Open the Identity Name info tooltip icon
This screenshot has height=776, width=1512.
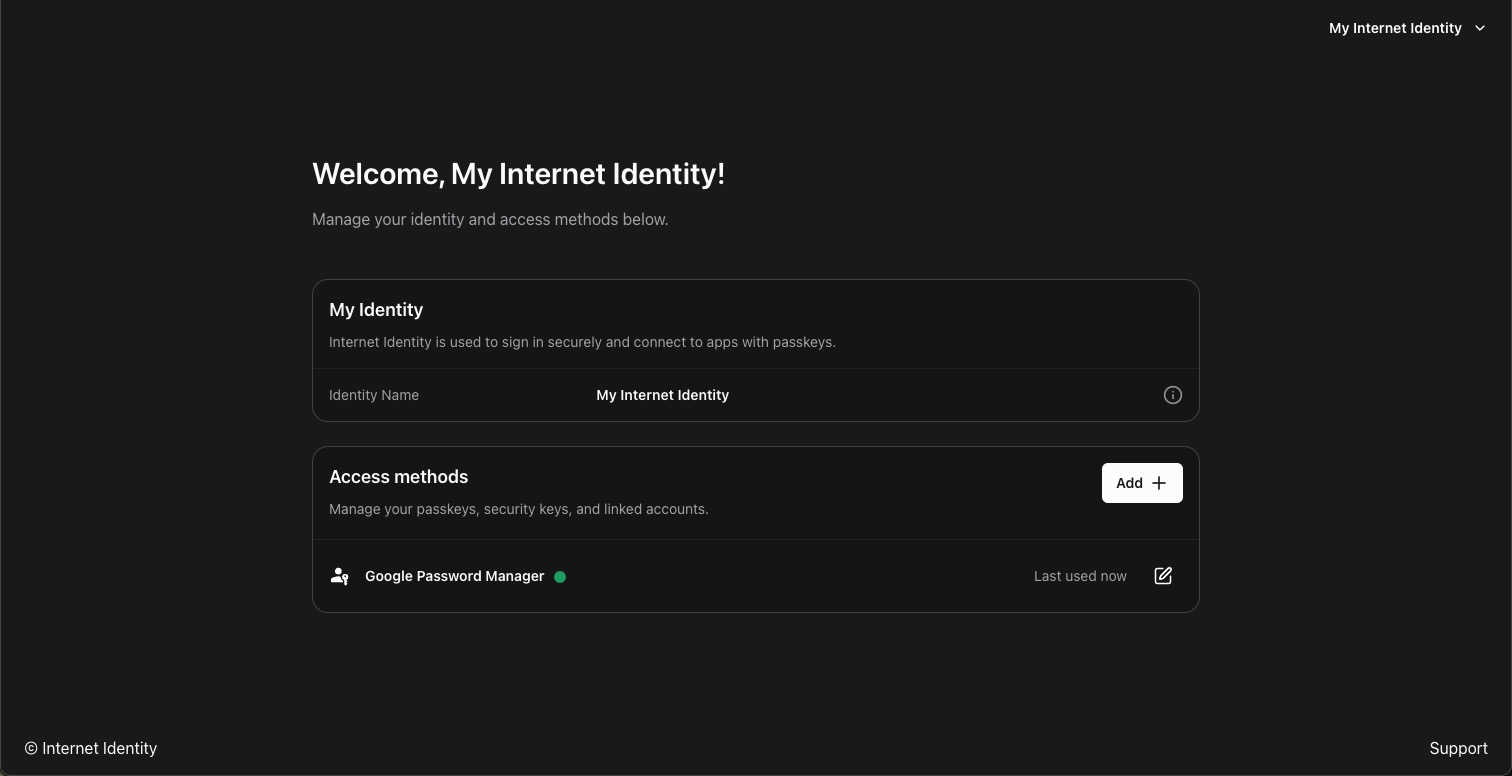pos(1172,395)
